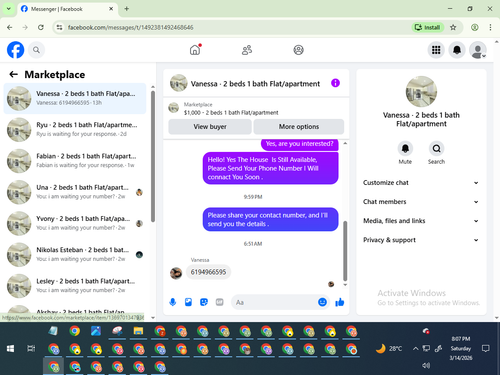Send a thumbs-up like

pos(340,302)
